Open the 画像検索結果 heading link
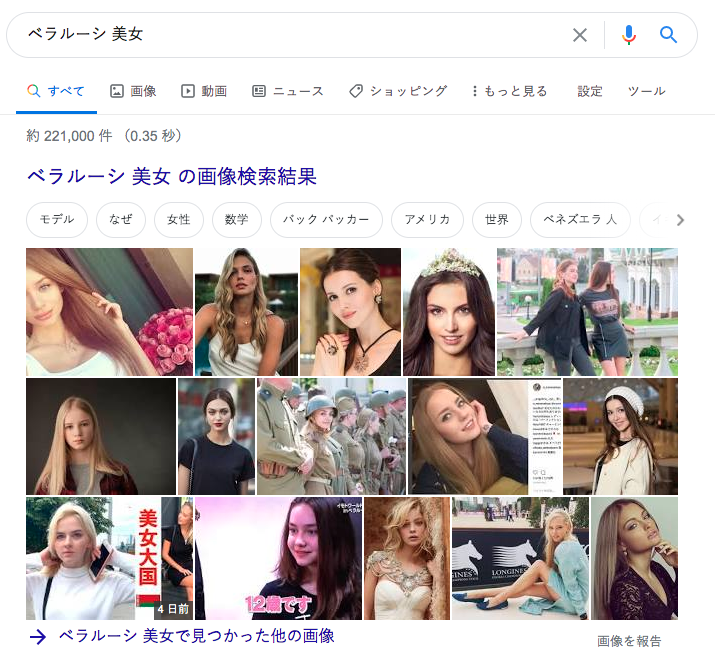 [171, 177]
